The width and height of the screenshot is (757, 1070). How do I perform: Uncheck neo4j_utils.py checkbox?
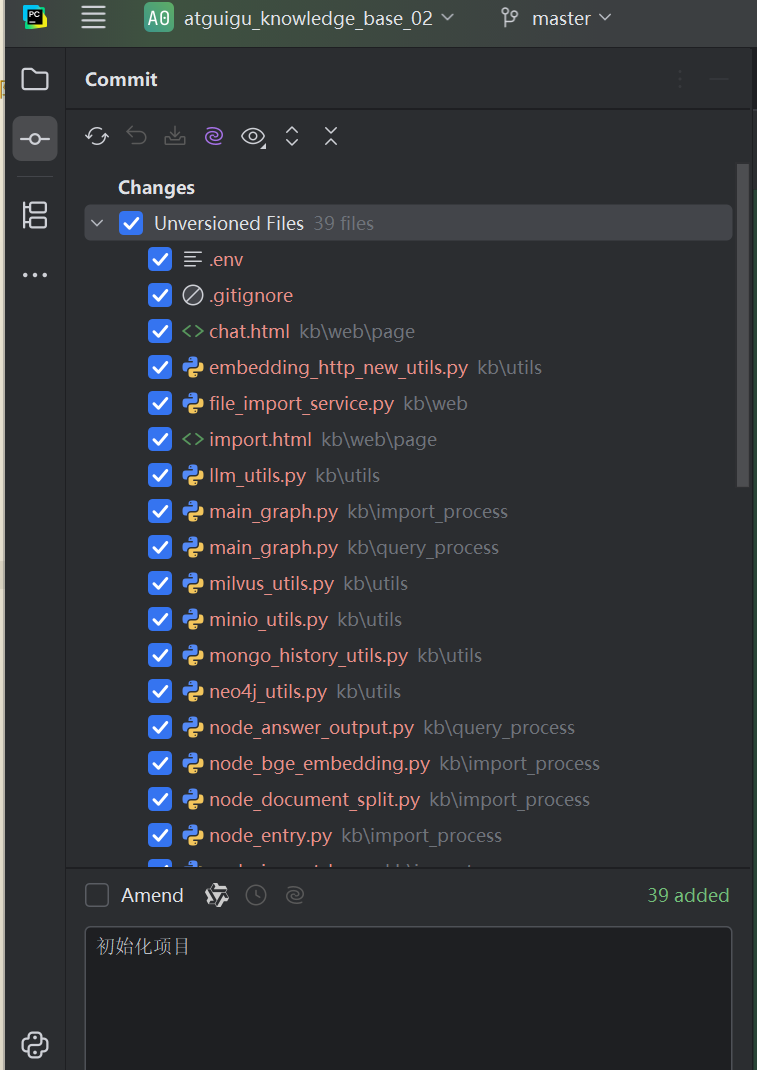[x=160, y=691]
